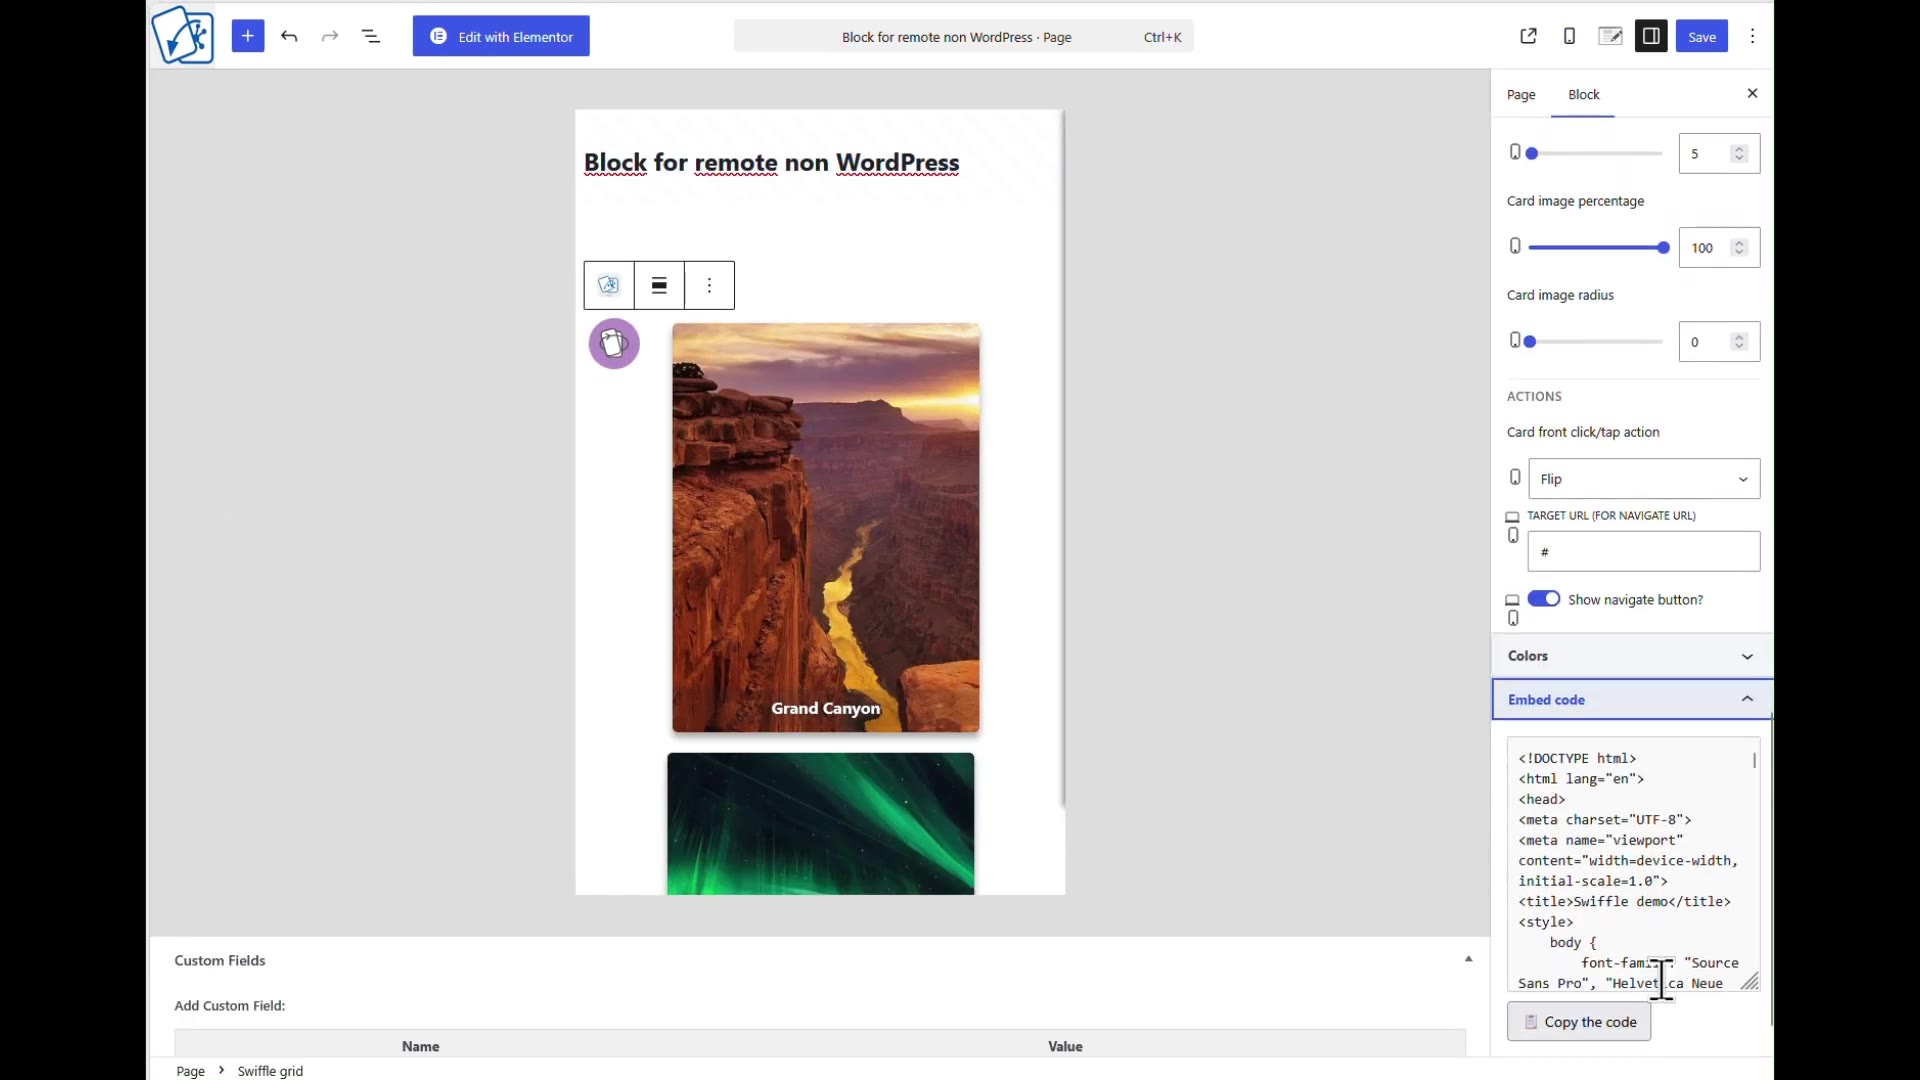Viewport: 1920px width, 1080px height.
Task: Click desktop device icon beside Target URL label
Action: pyautogui.click(x=1512, y=517)
